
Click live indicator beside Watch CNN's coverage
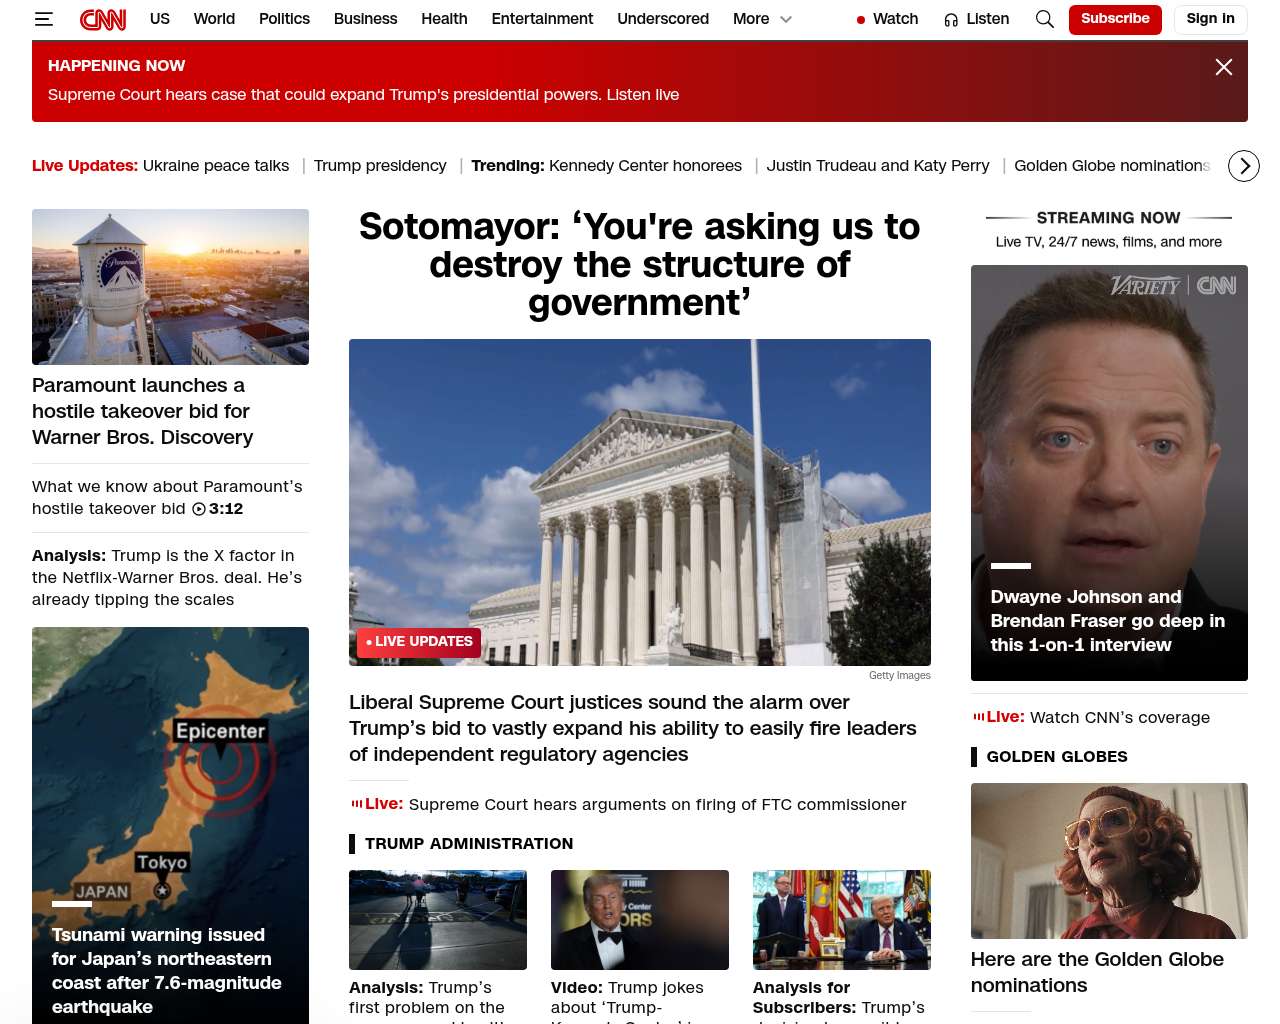click(978, 717)
